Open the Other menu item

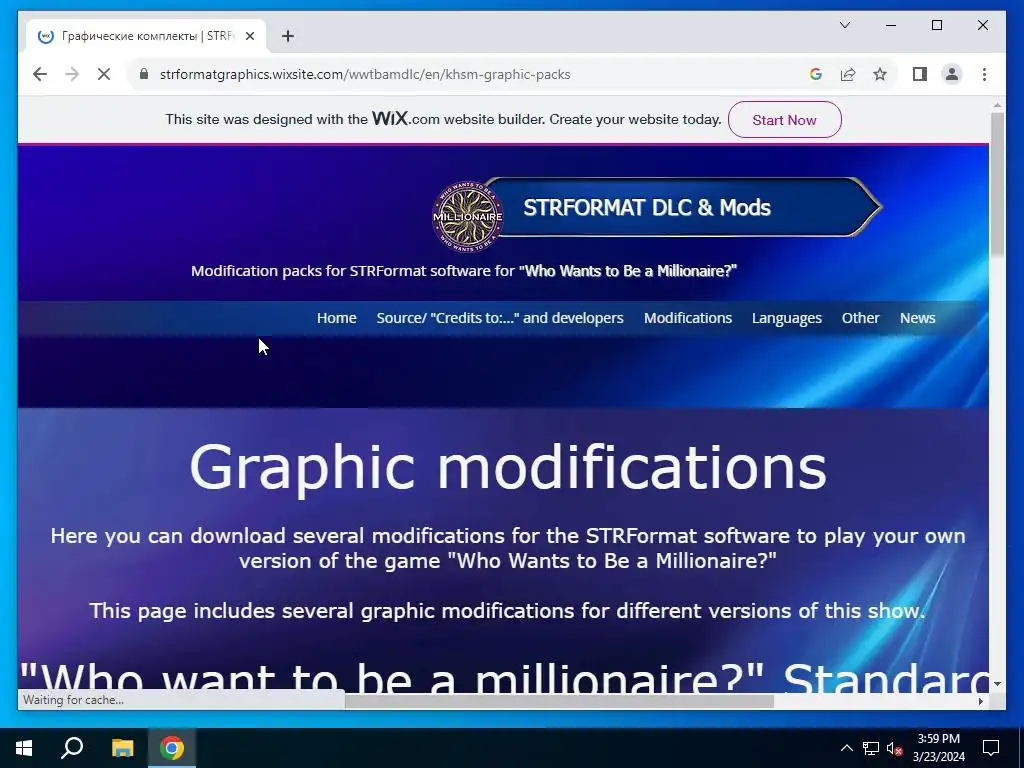point(860,318)
